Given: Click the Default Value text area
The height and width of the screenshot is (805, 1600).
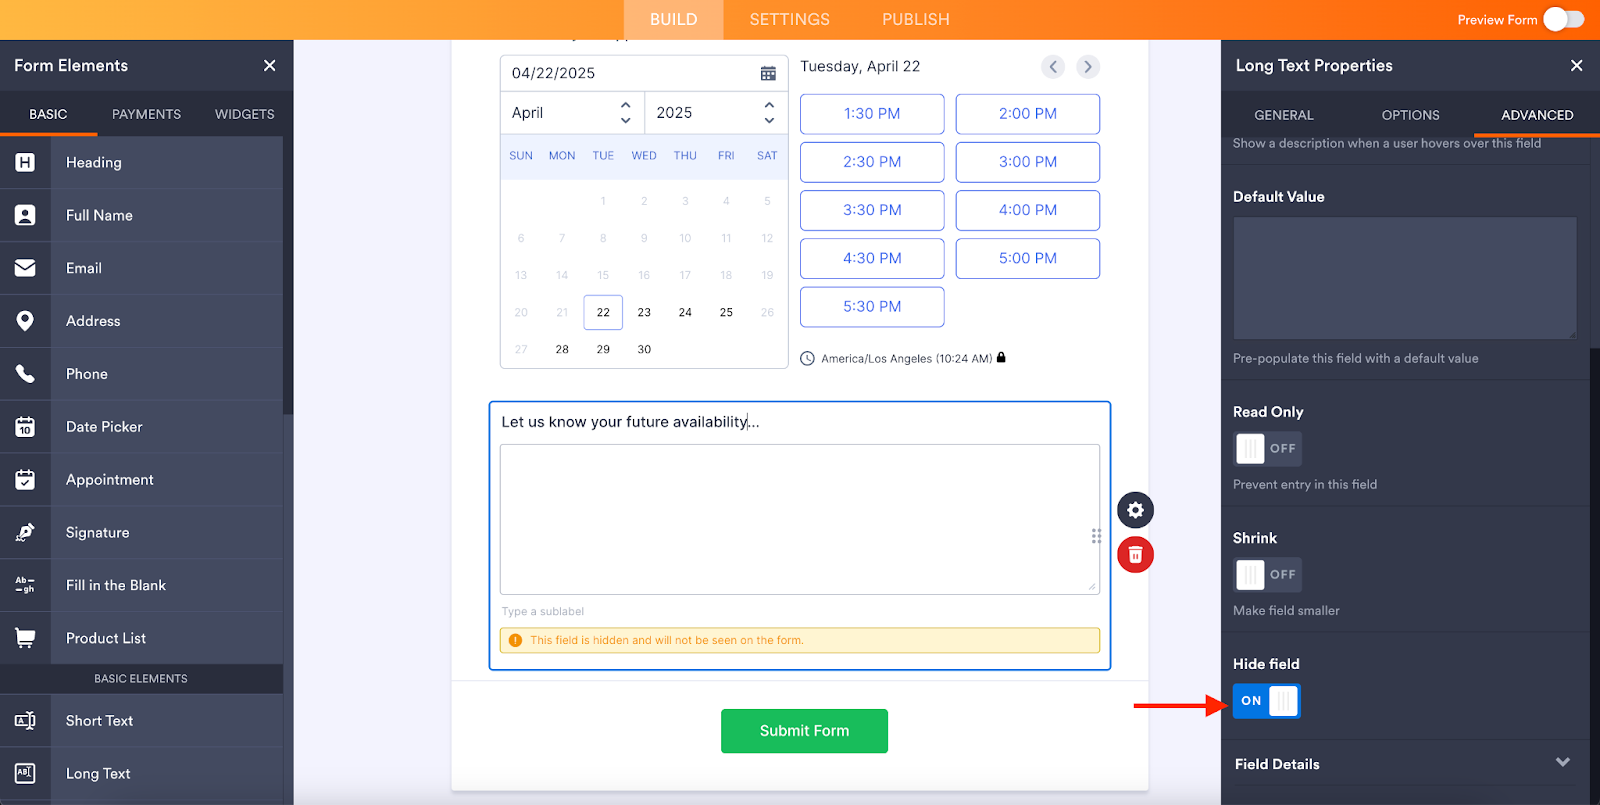Looking at the screenshot, I should pos(1404,278).
